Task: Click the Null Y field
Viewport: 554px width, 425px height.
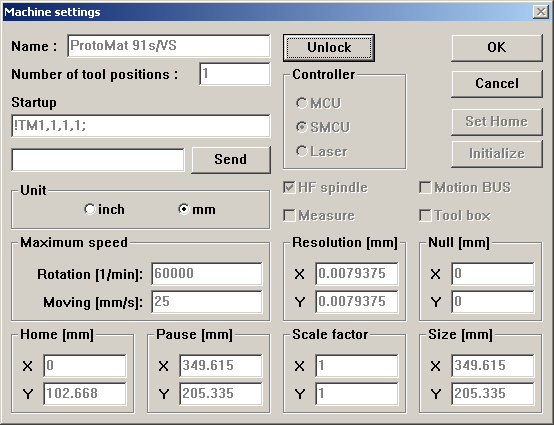Action: 493,302
